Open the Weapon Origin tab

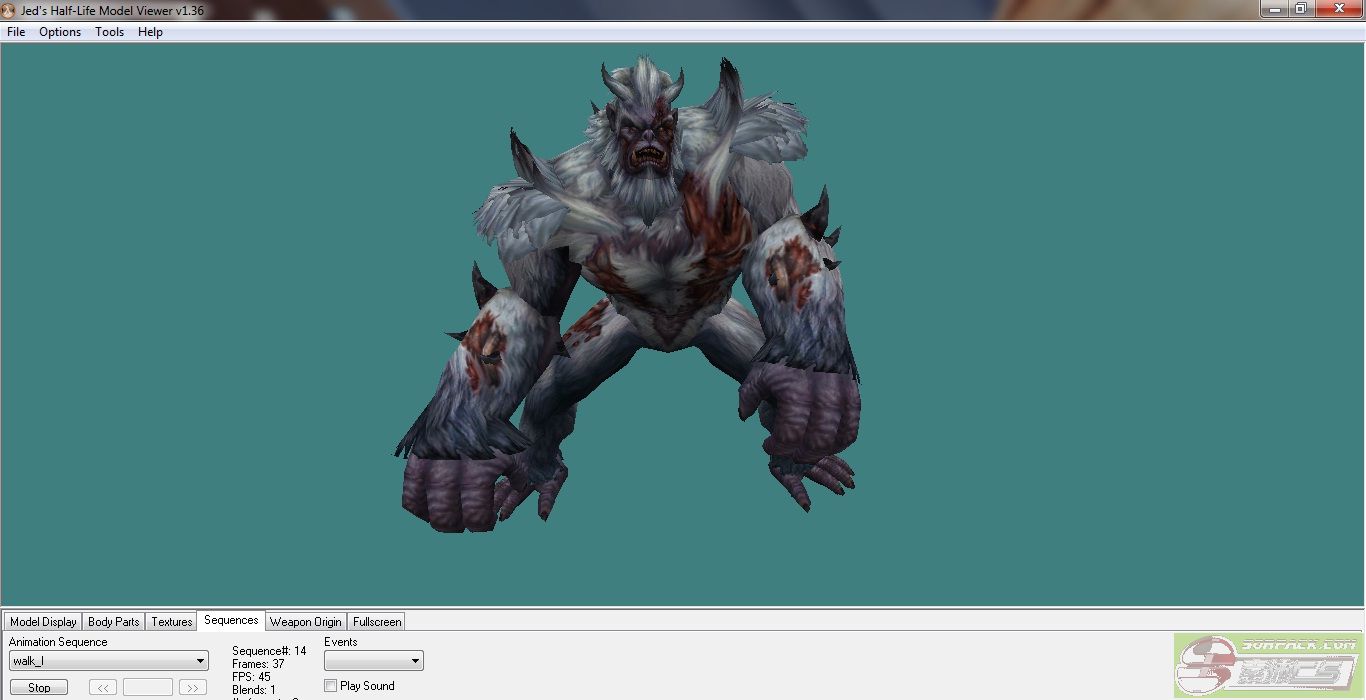pos(306,622)
